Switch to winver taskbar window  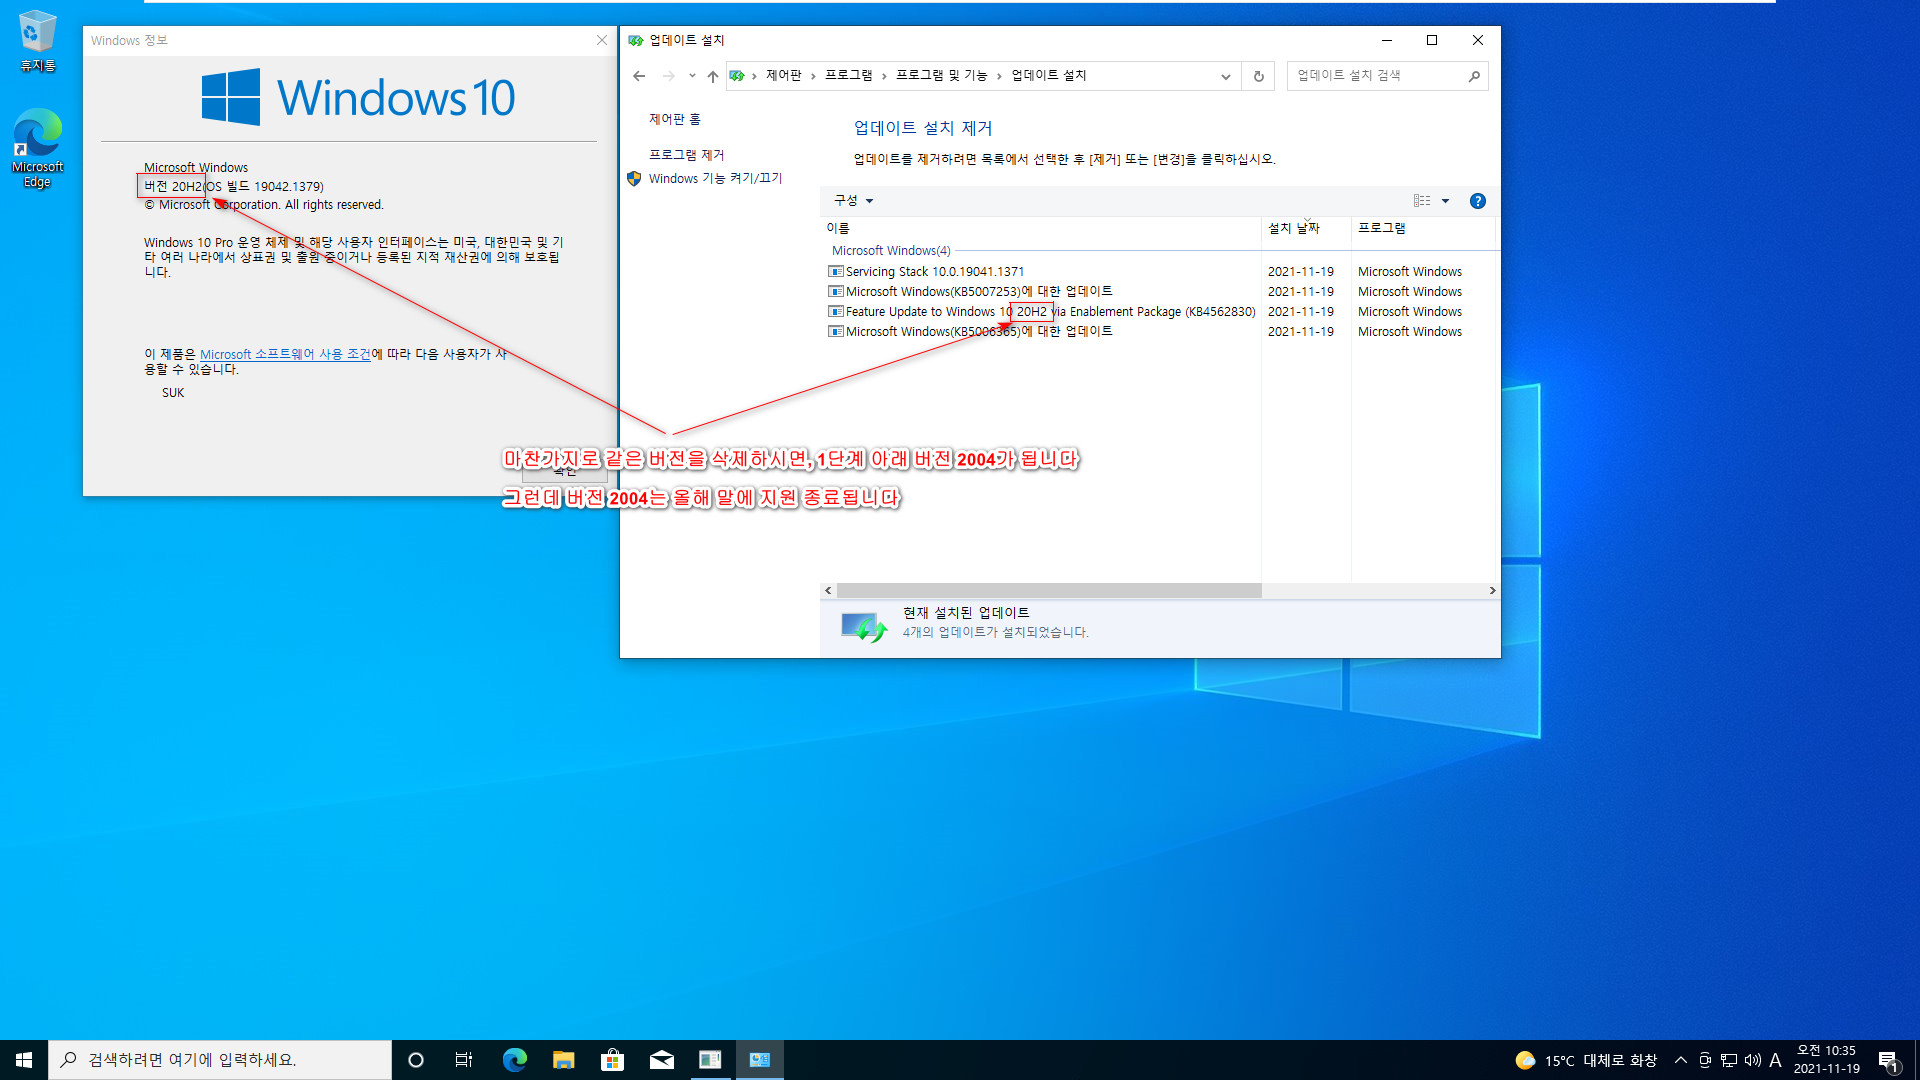[710, 1060]
